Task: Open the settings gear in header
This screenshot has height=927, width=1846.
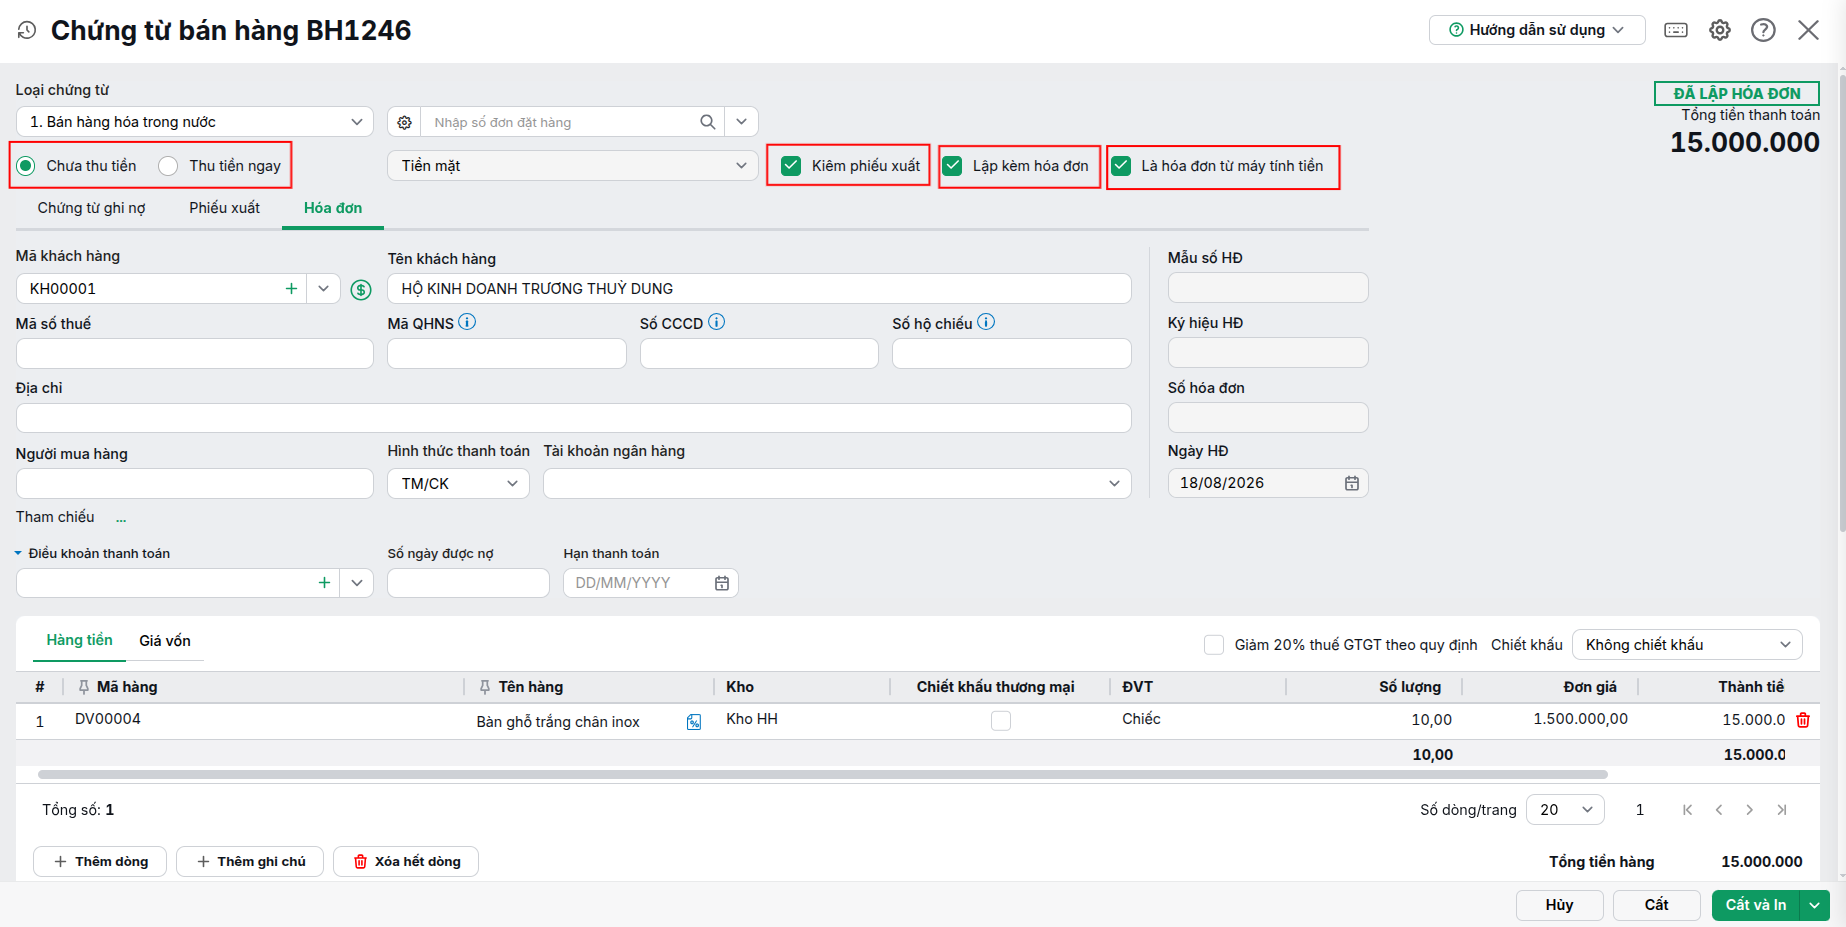Action: click(x=1720, y=30)
